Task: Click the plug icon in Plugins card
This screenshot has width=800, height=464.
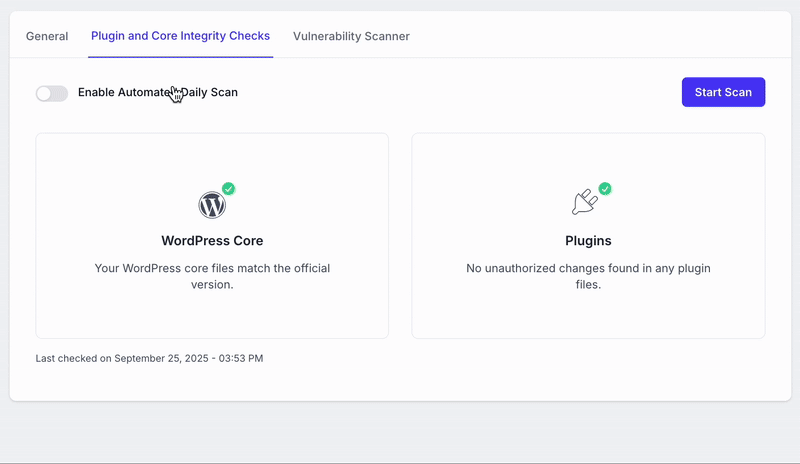Action: pos(584,203)
